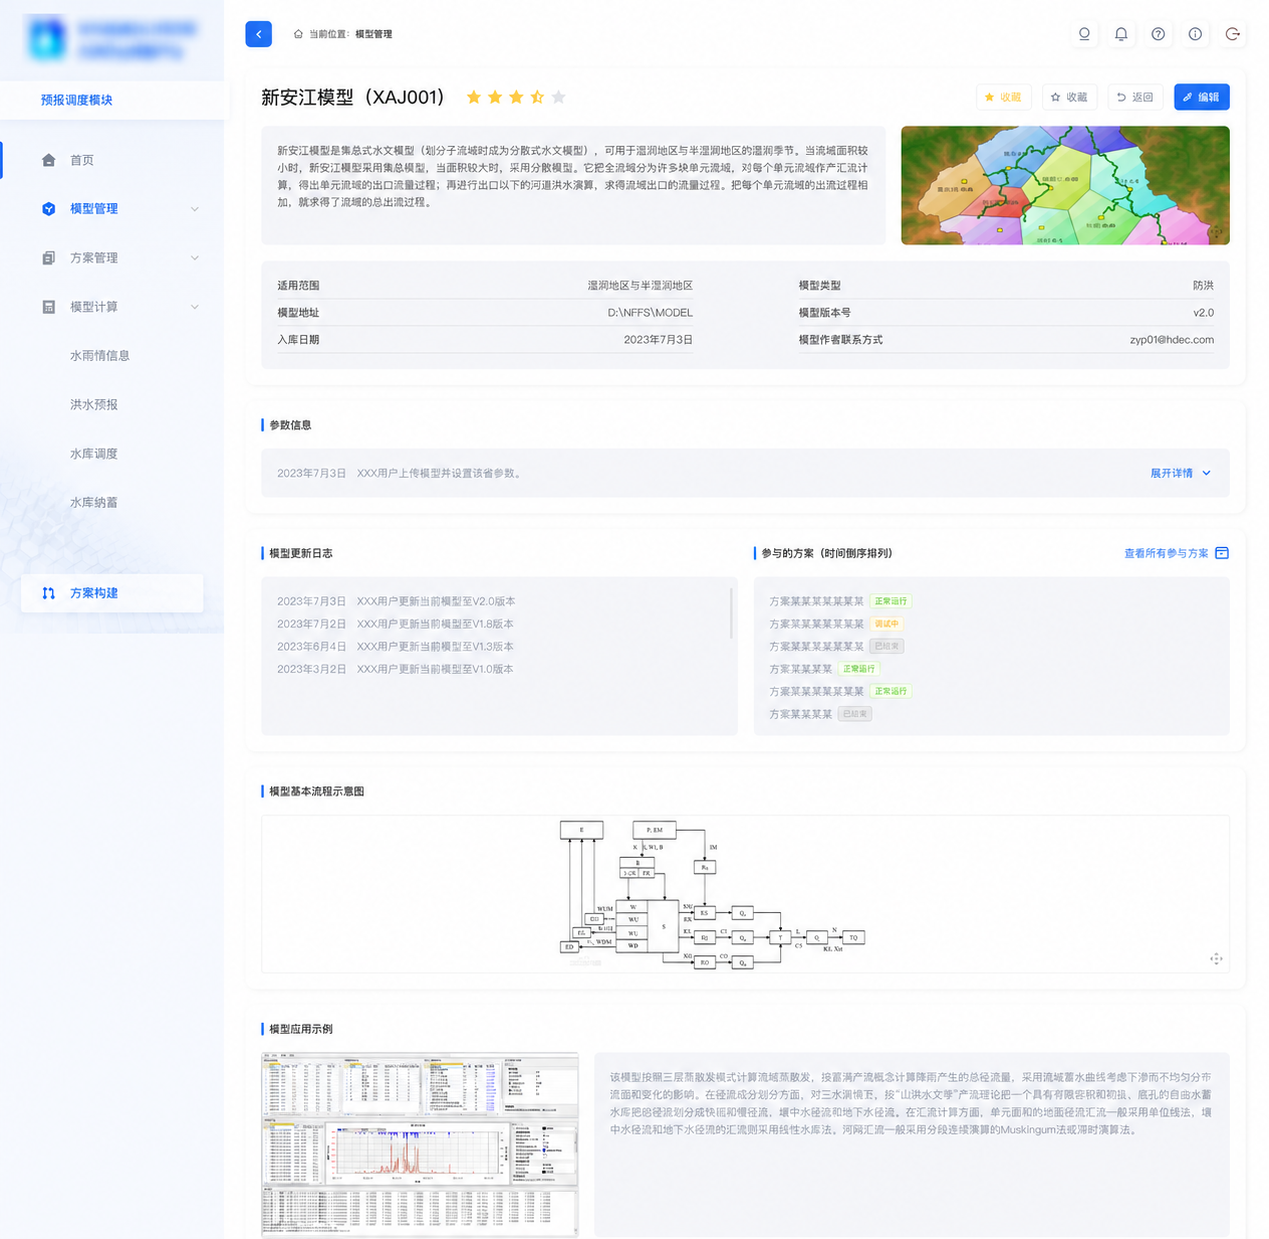Click the 适用范围 value 湿润地区与半湿润地区
The image size is (1269, 1239).
640,286
